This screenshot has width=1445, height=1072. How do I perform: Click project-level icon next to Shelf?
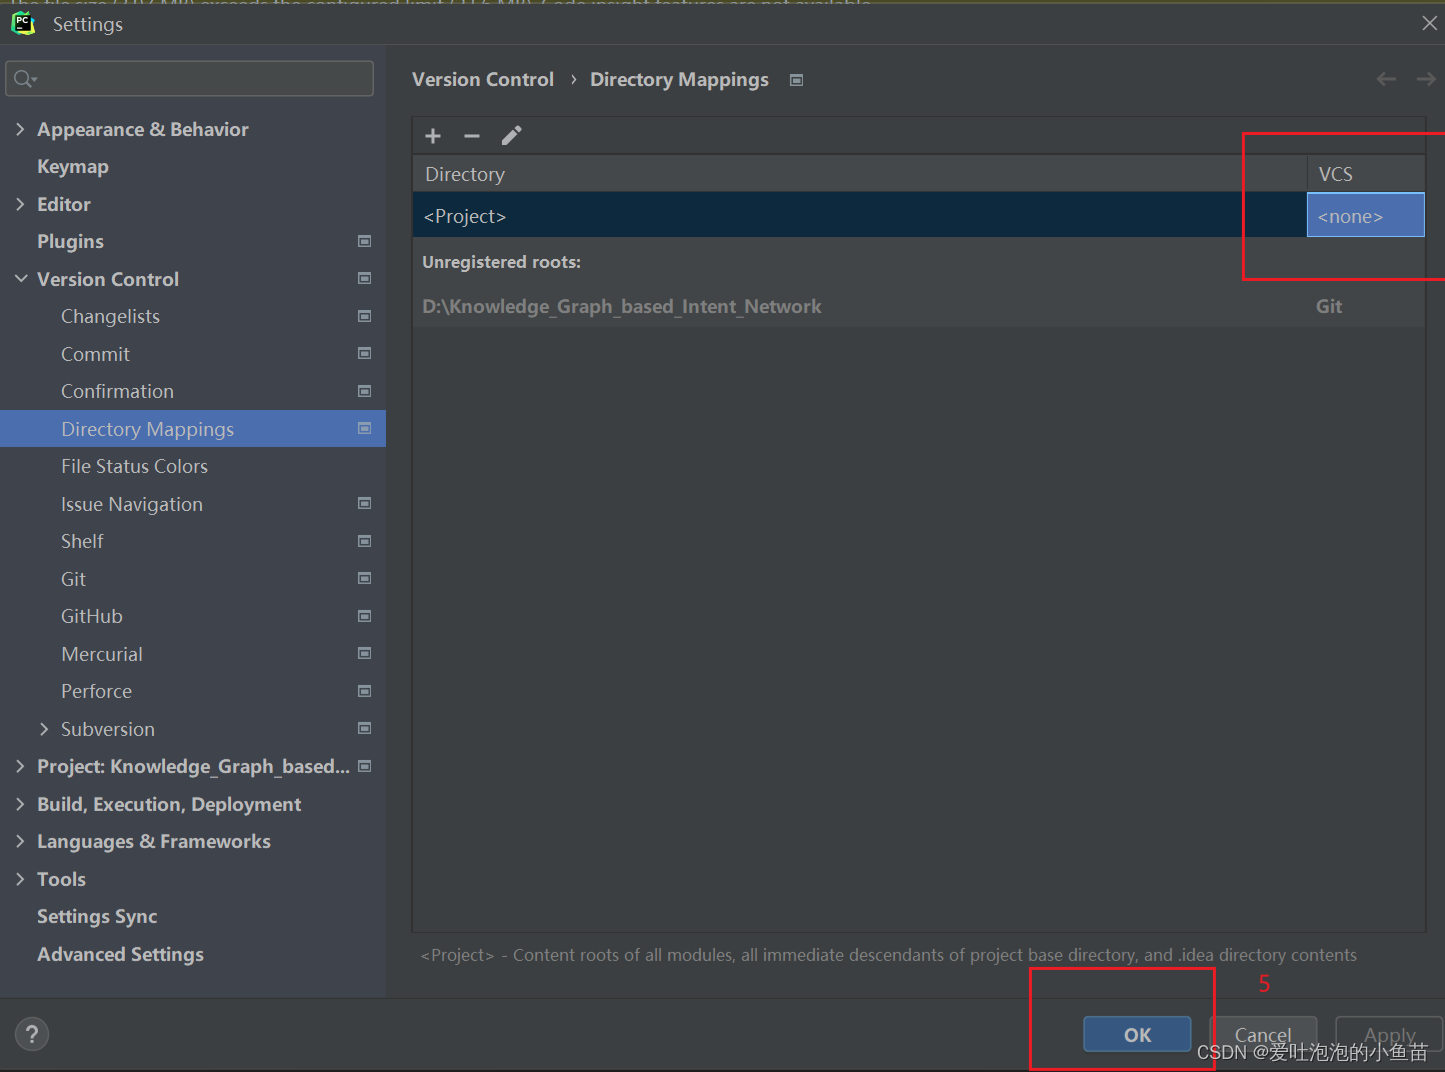coord(365,541)
